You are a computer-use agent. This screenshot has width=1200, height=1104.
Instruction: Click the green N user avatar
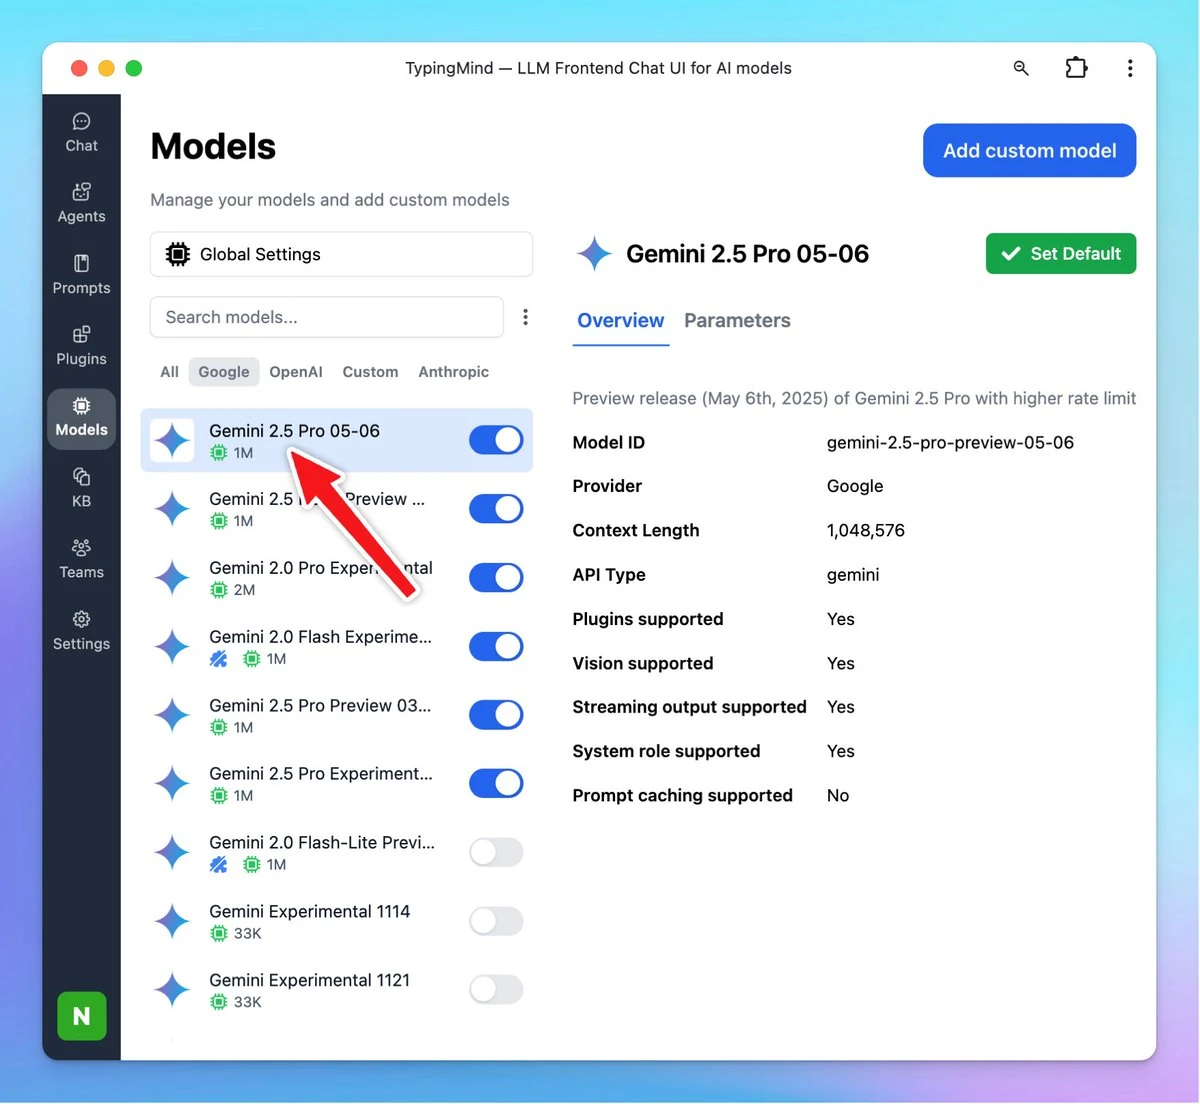point(82,1016)
